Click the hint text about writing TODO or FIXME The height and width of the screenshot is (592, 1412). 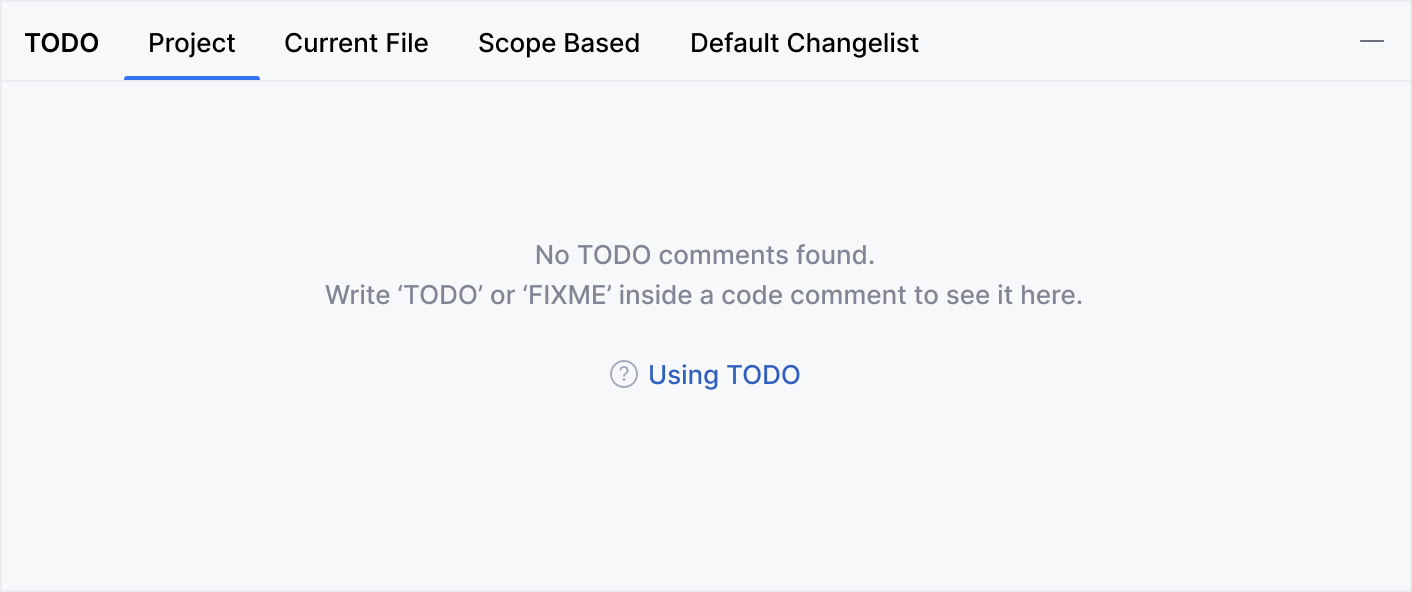click(x=704, y=296)
